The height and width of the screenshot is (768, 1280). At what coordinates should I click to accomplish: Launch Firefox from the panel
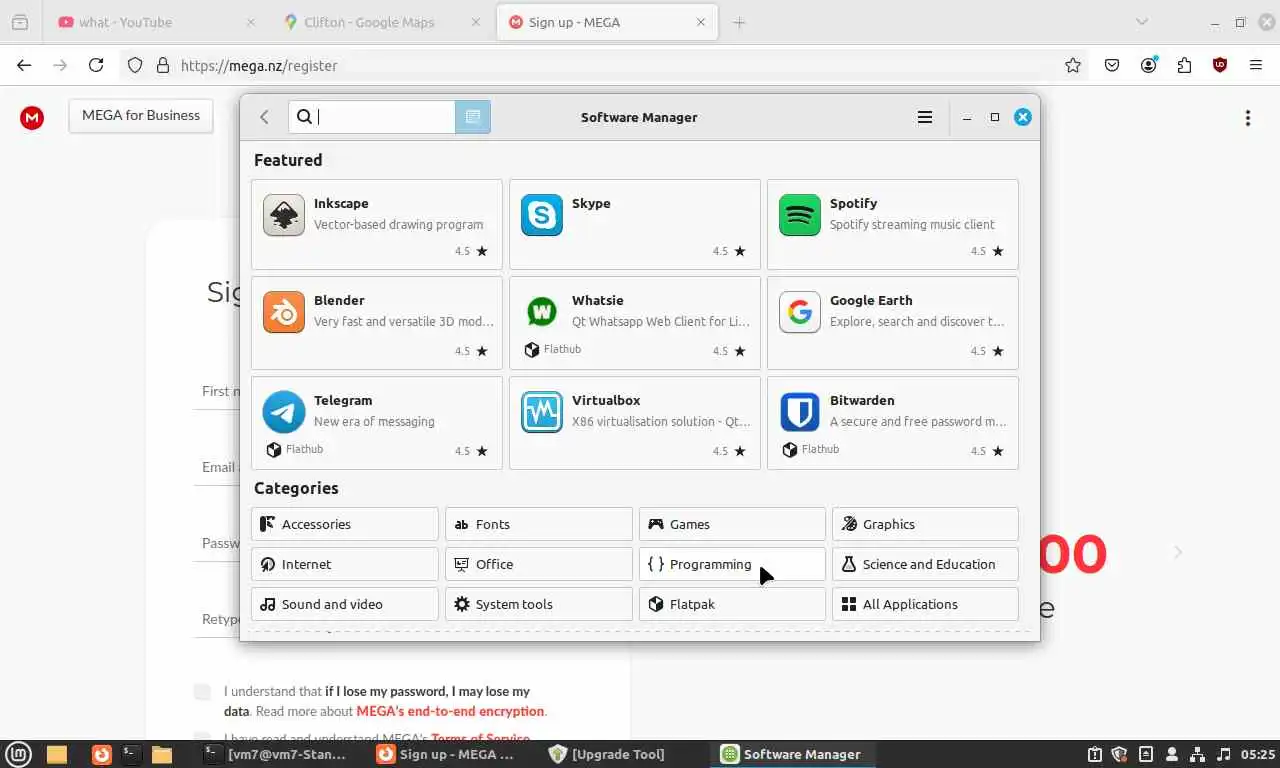(101, 754)
